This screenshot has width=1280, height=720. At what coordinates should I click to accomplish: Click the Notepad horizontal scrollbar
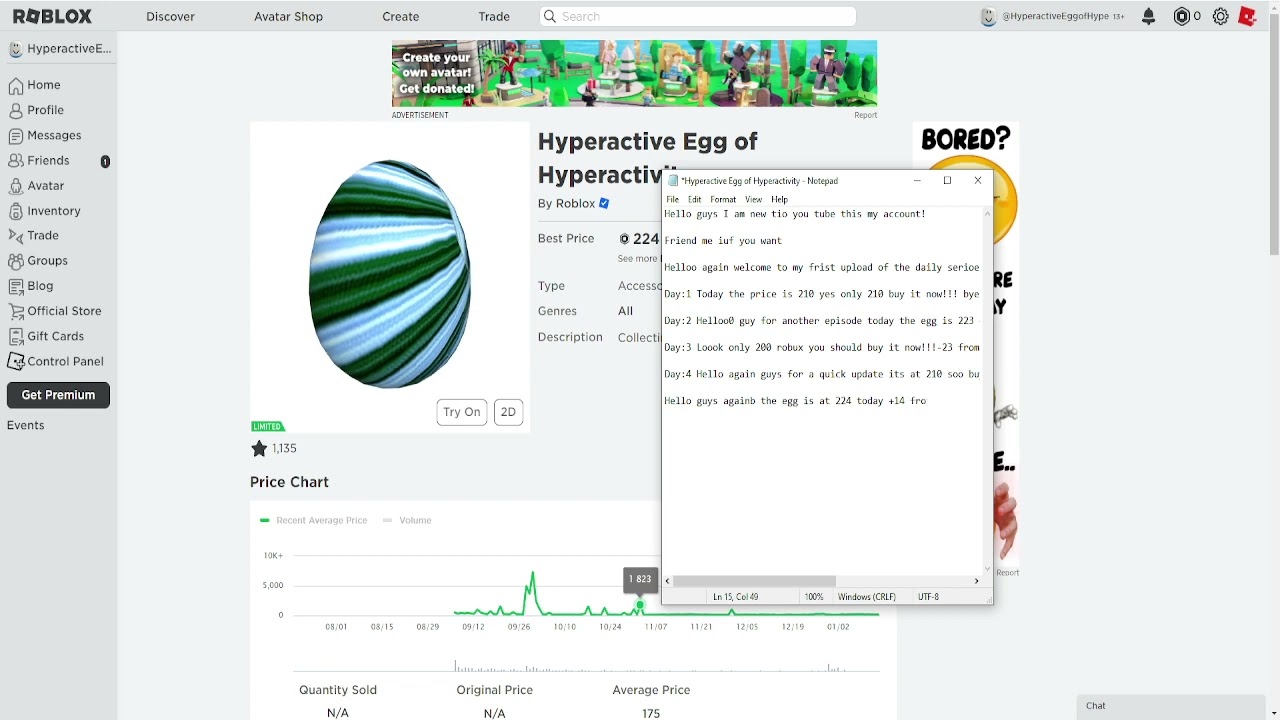point(755,581)
